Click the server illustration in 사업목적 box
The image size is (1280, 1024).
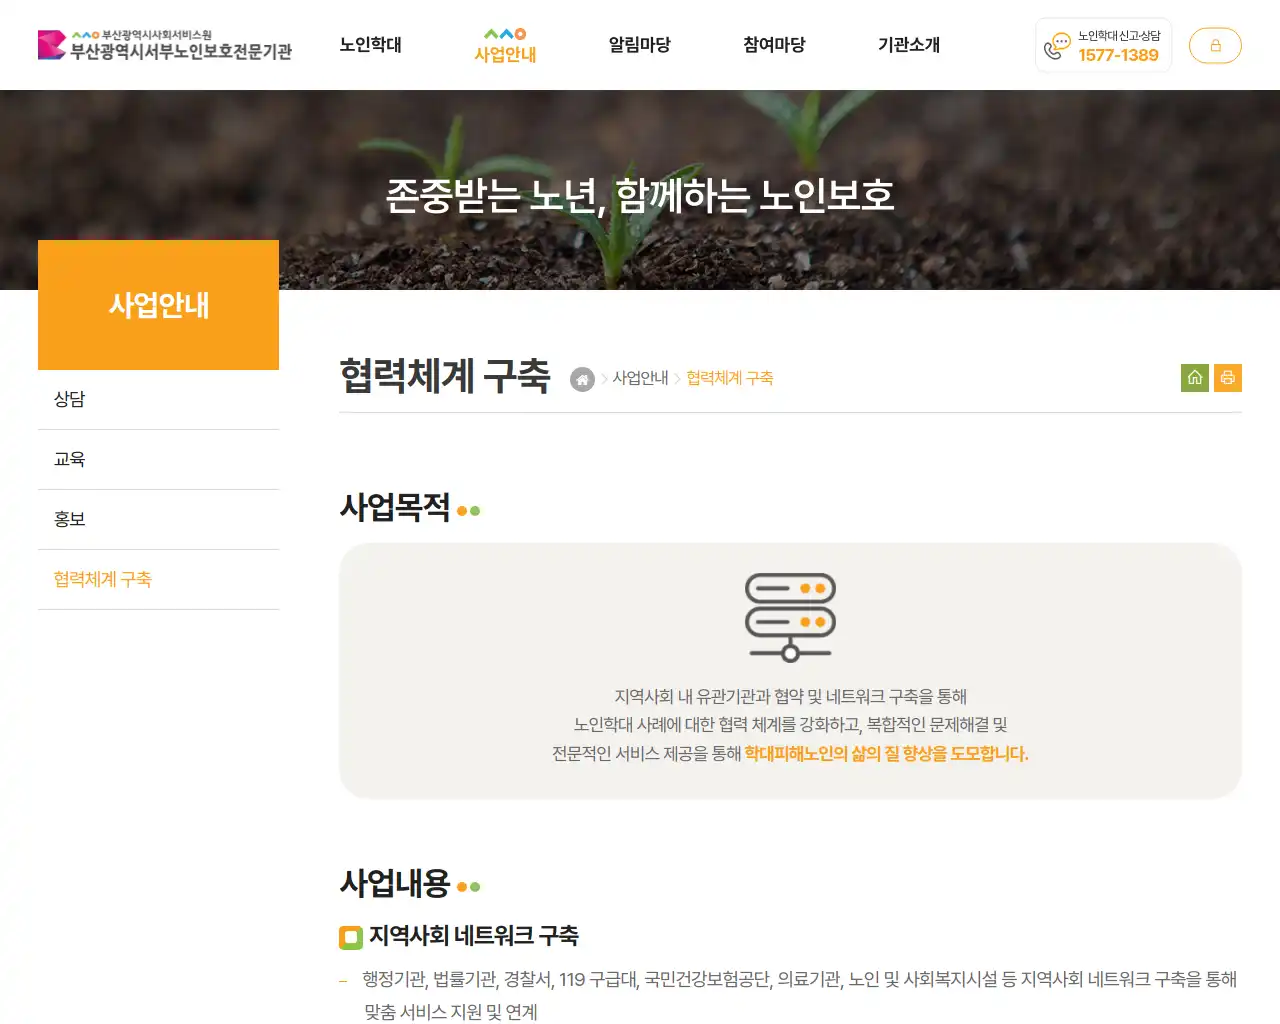(789, 615)
